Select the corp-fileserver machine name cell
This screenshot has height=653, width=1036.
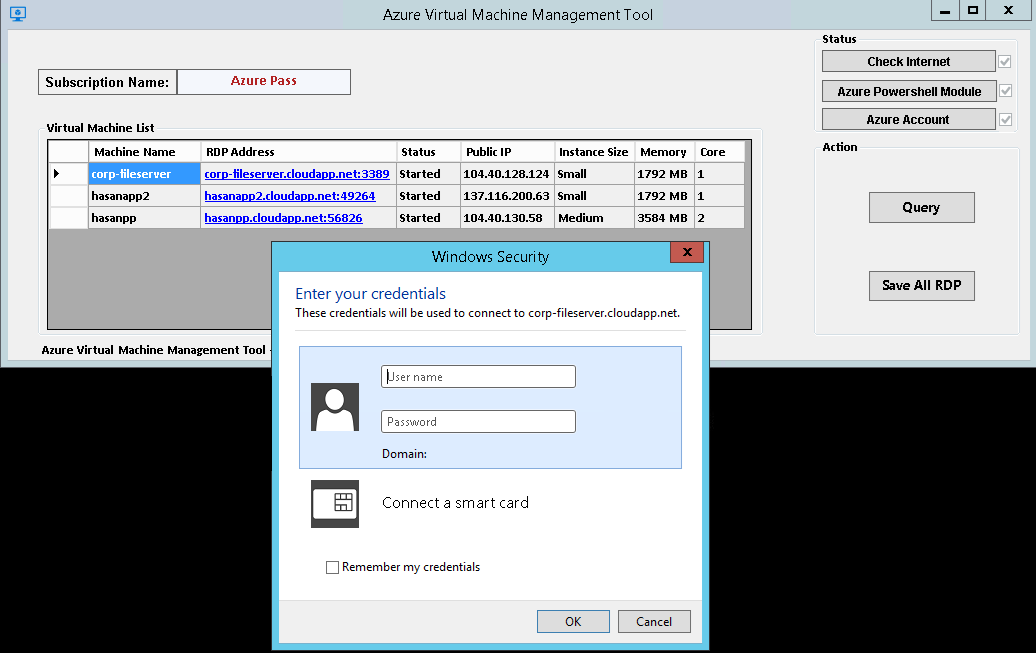(x=145, y=174)
